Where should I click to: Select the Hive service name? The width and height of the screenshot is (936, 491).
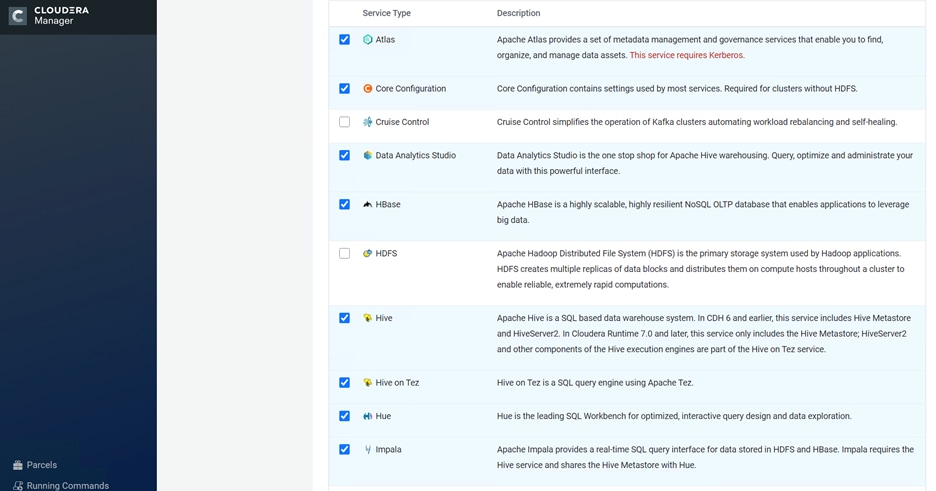pos(384,318)
